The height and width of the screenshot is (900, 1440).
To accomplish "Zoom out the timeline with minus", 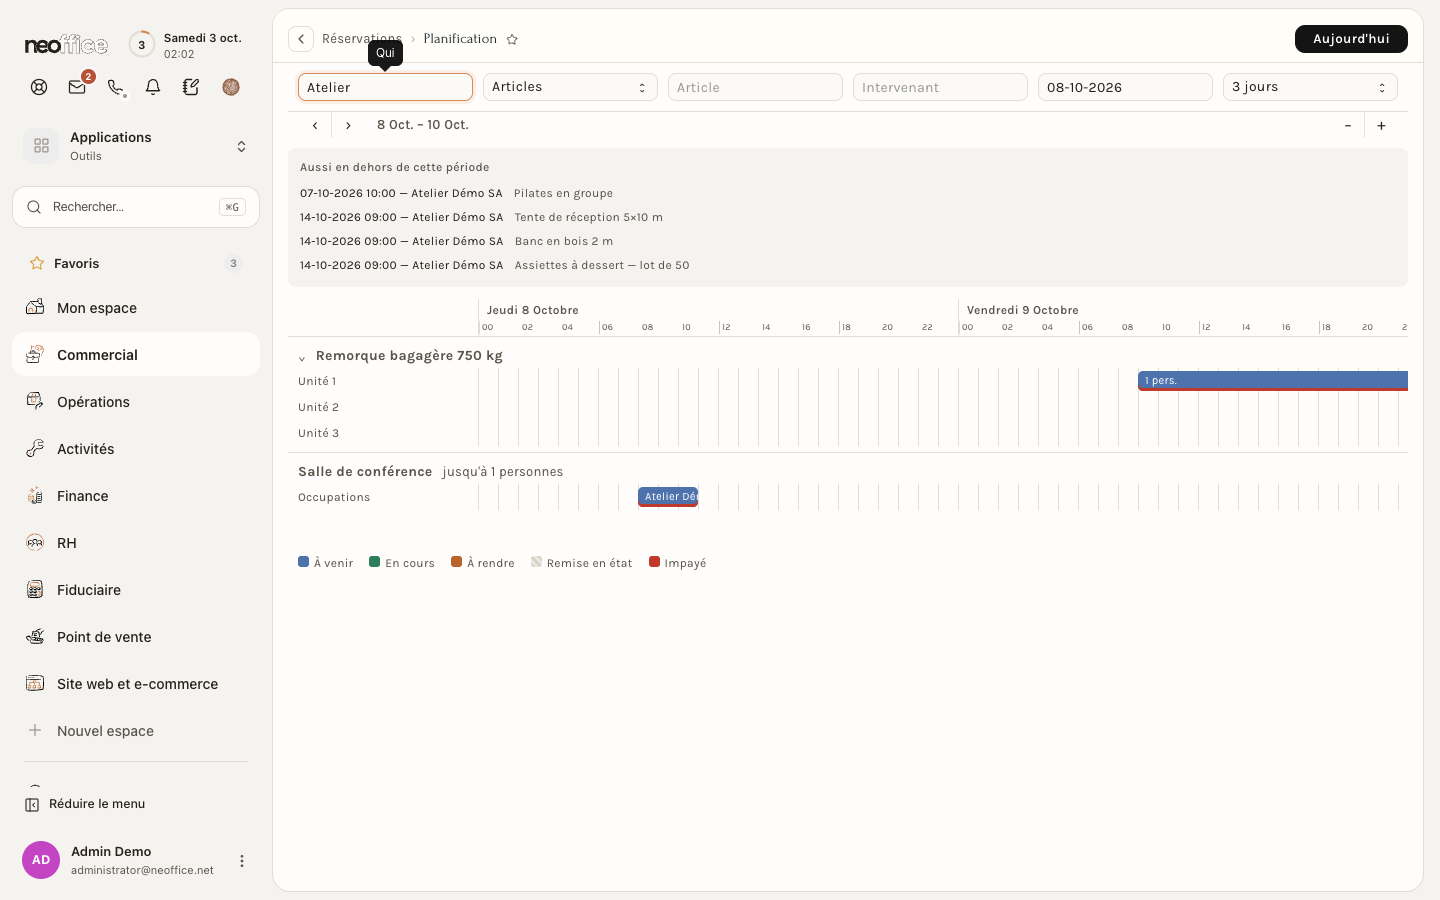I will (1348, 125).
